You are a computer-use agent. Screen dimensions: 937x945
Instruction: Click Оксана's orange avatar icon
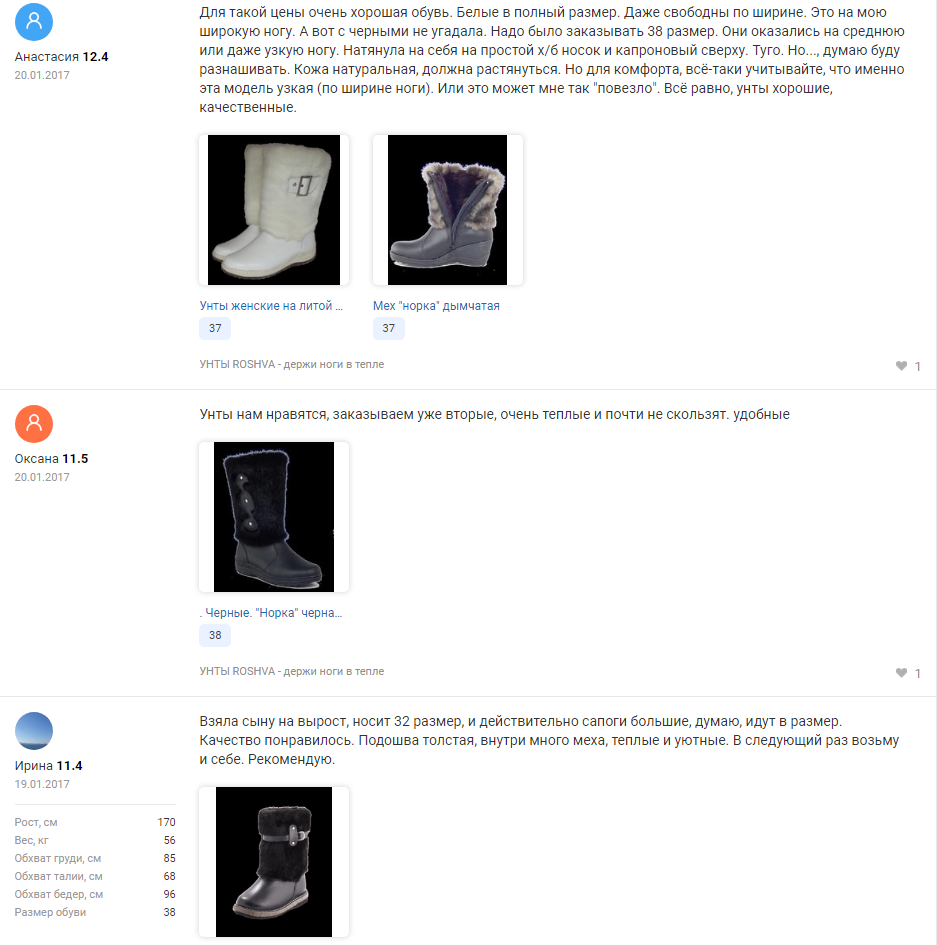[x=34, y=424]
